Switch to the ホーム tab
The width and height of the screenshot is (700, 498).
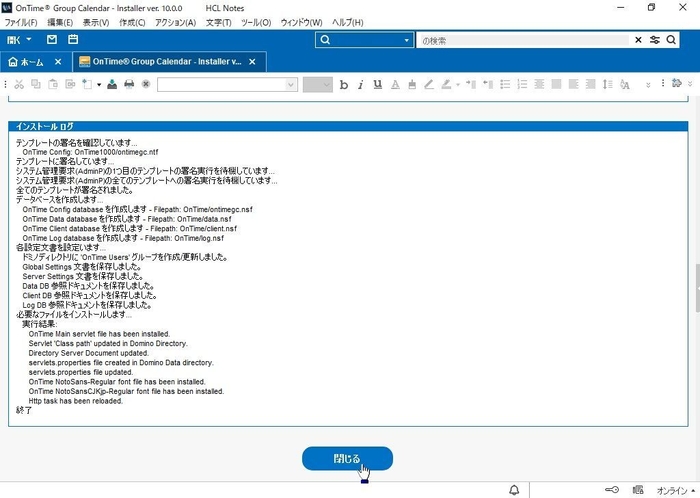tap(26, 61)
